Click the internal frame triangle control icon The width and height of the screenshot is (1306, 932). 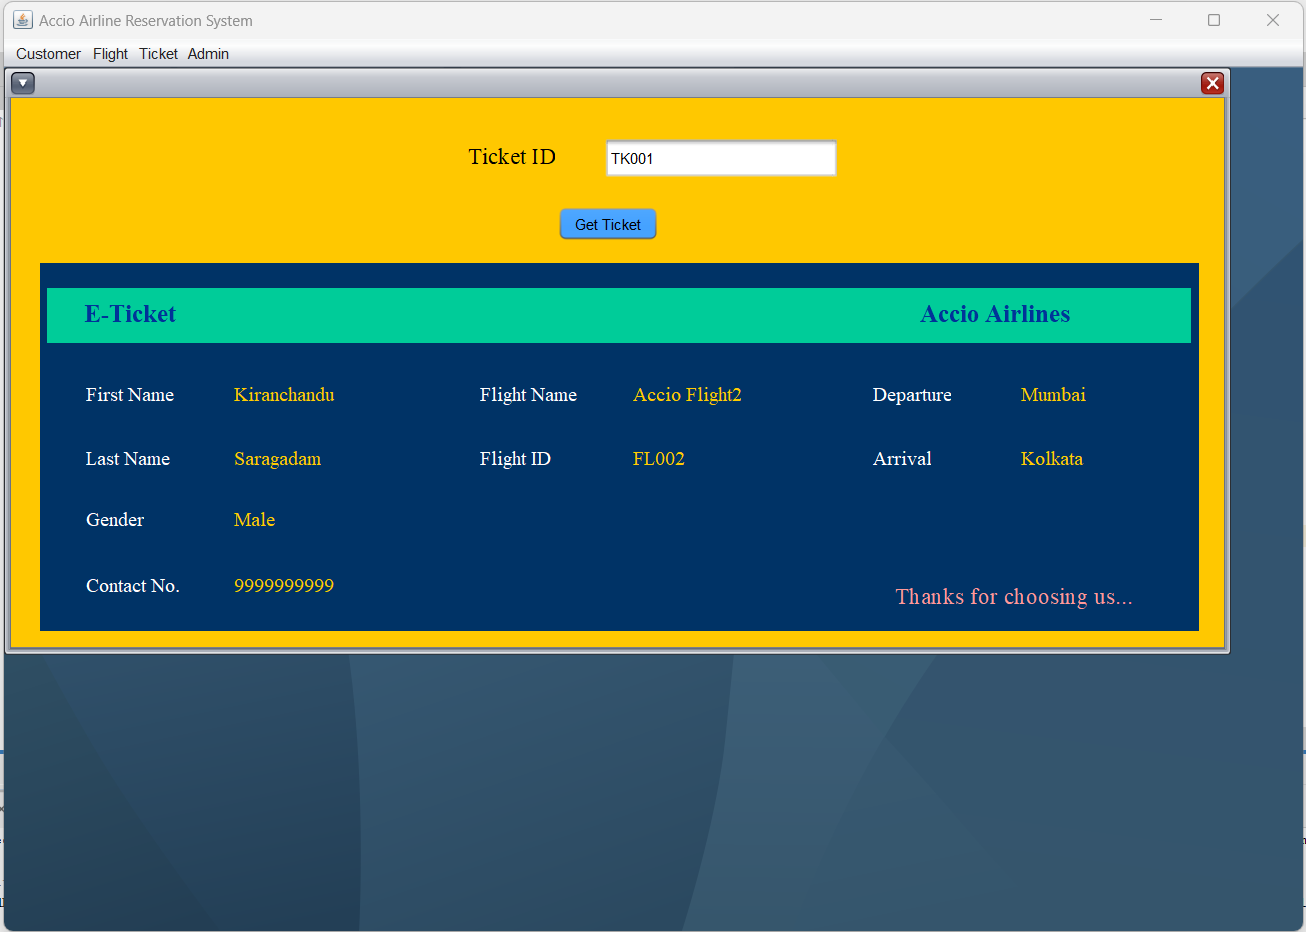pyautogui.click(x=22, y=83)
